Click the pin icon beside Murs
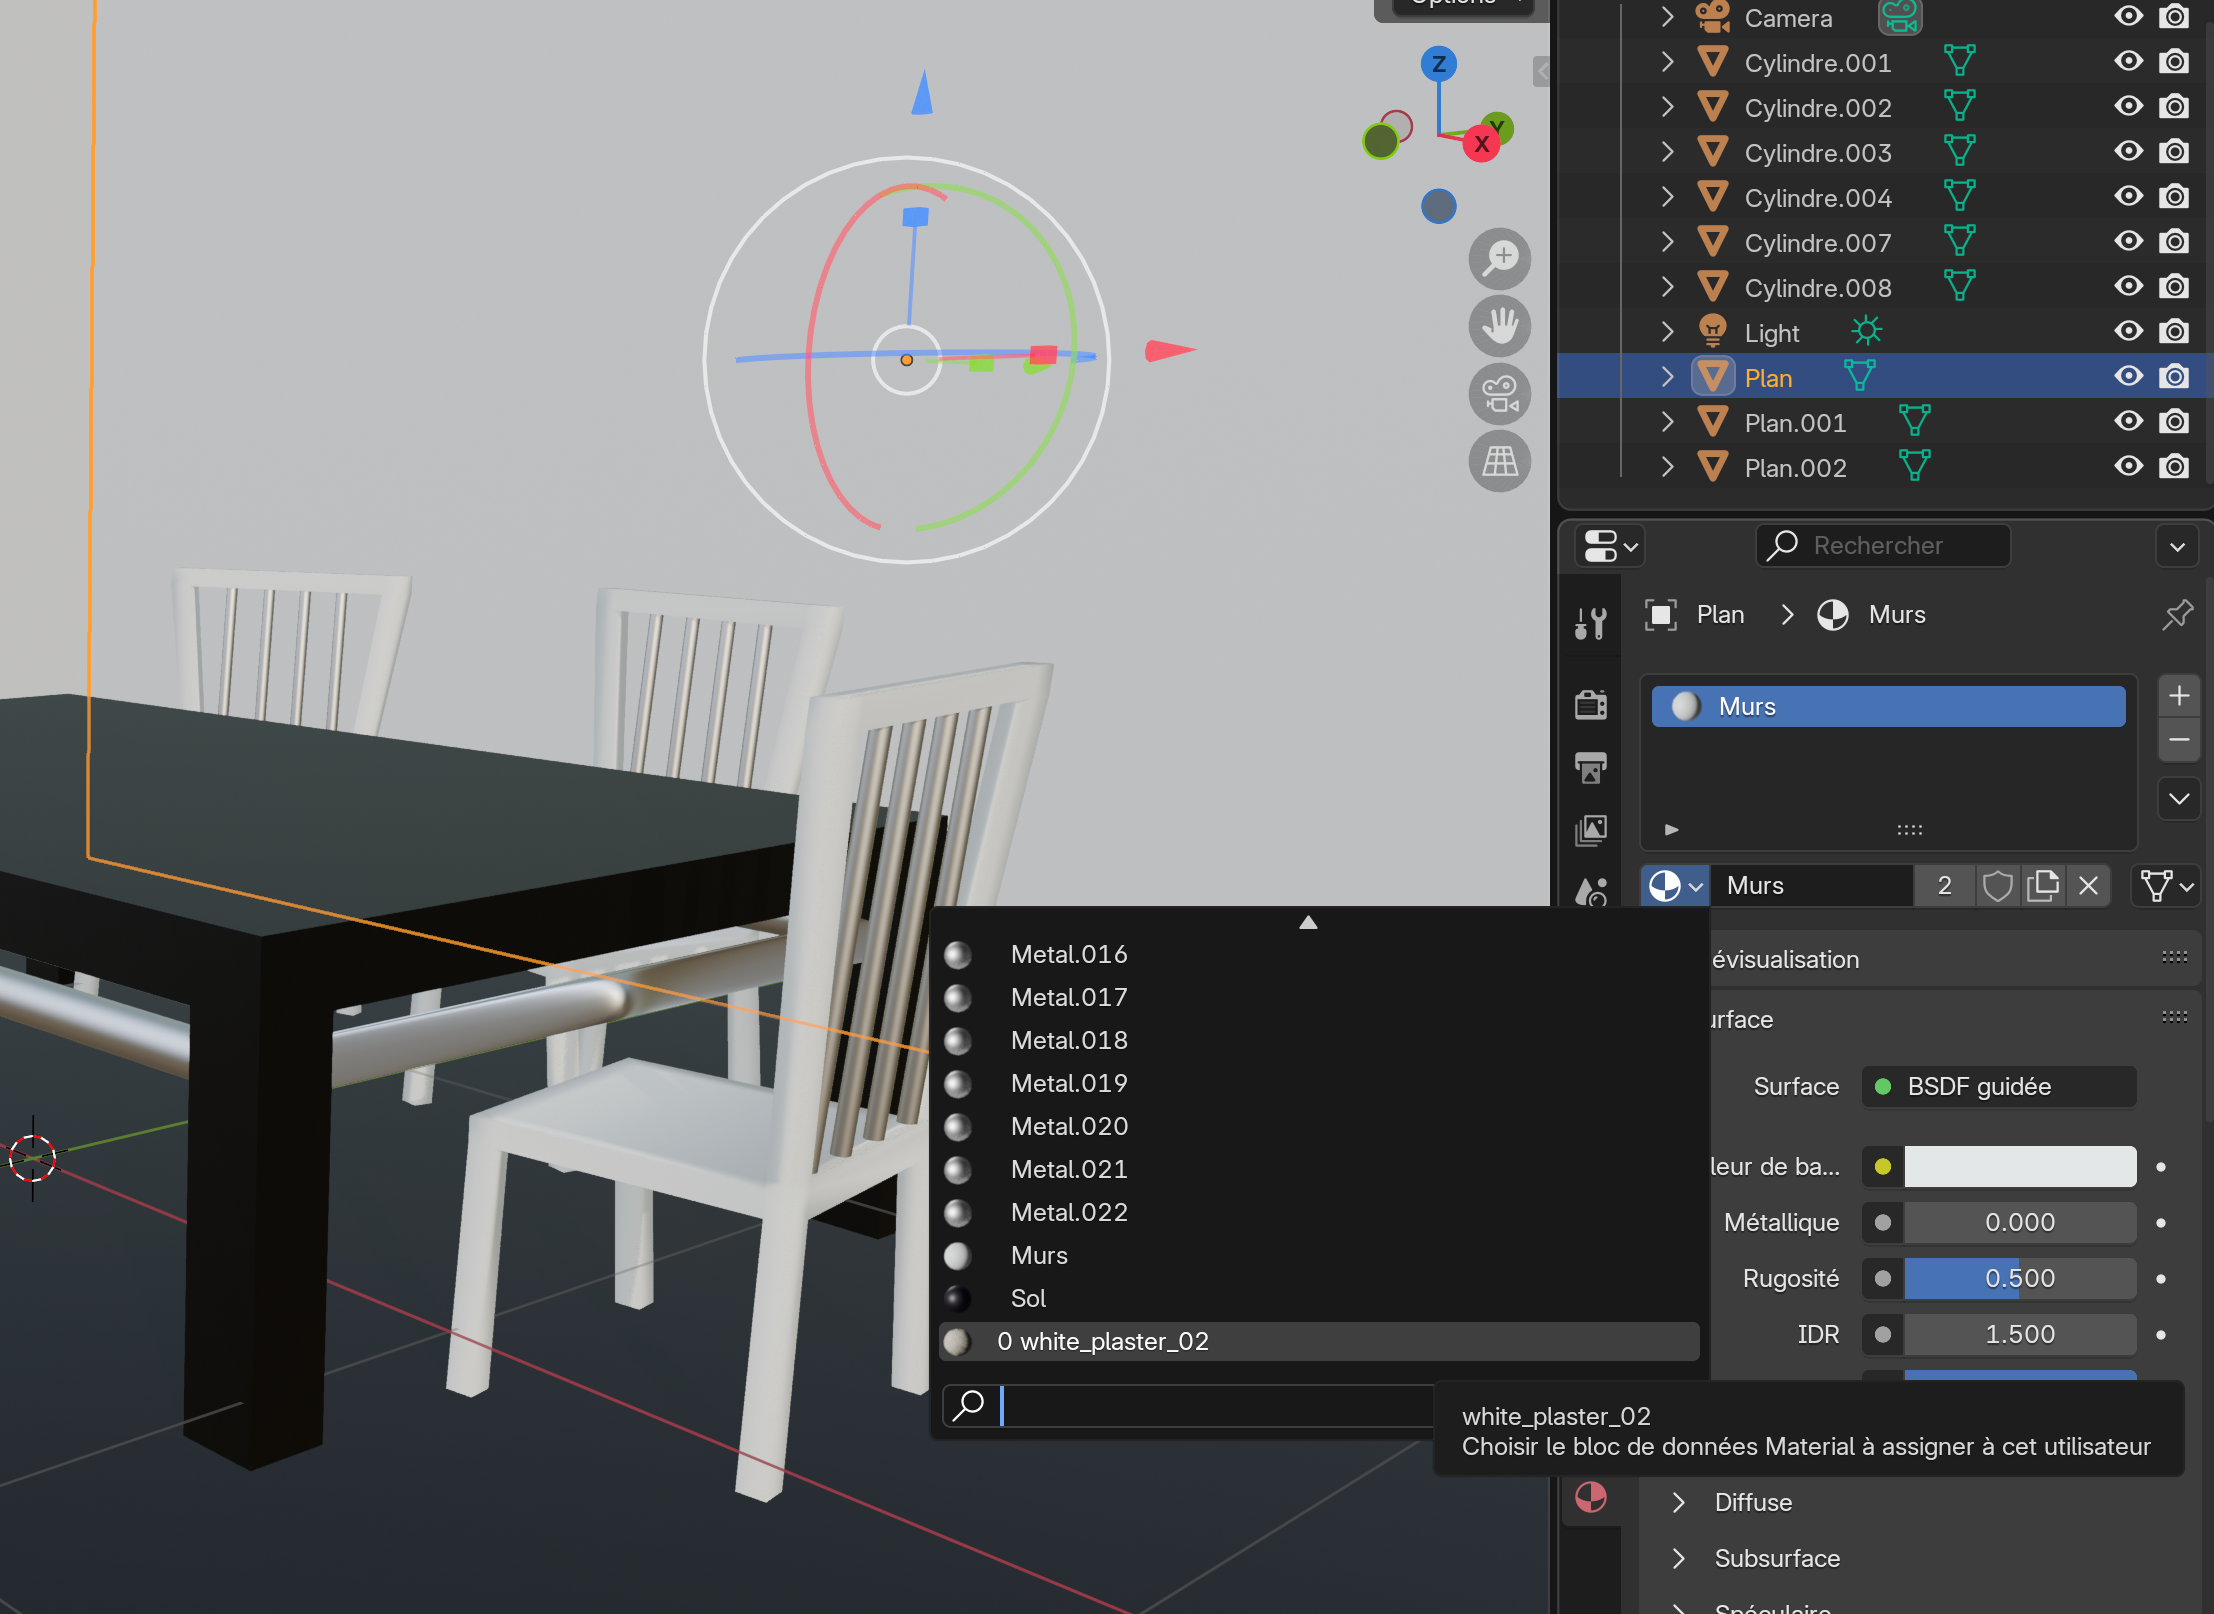The height and width of the screenshot is (1614, 2214). coord(2177,614)
